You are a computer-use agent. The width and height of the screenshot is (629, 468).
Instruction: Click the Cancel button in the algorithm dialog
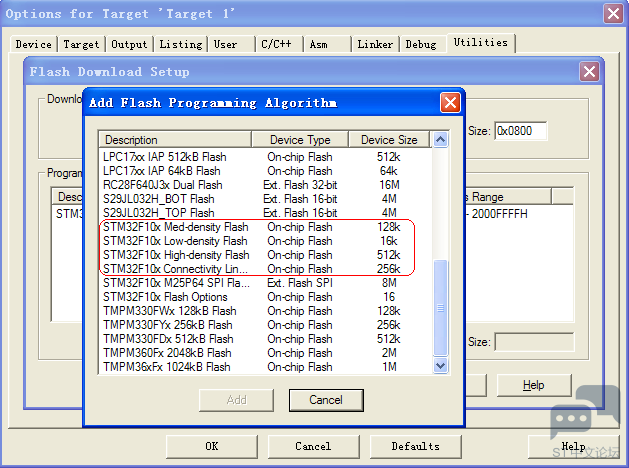326,400
